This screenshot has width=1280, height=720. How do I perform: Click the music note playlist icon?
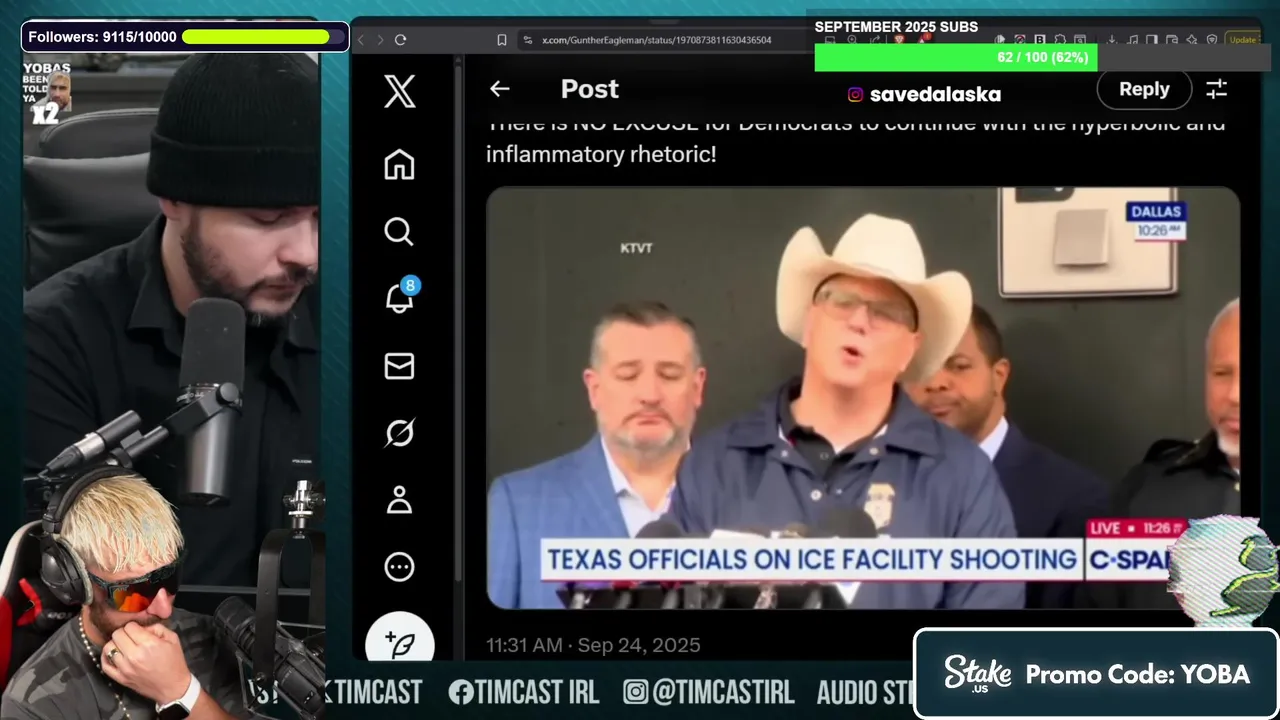point(1132,40)
